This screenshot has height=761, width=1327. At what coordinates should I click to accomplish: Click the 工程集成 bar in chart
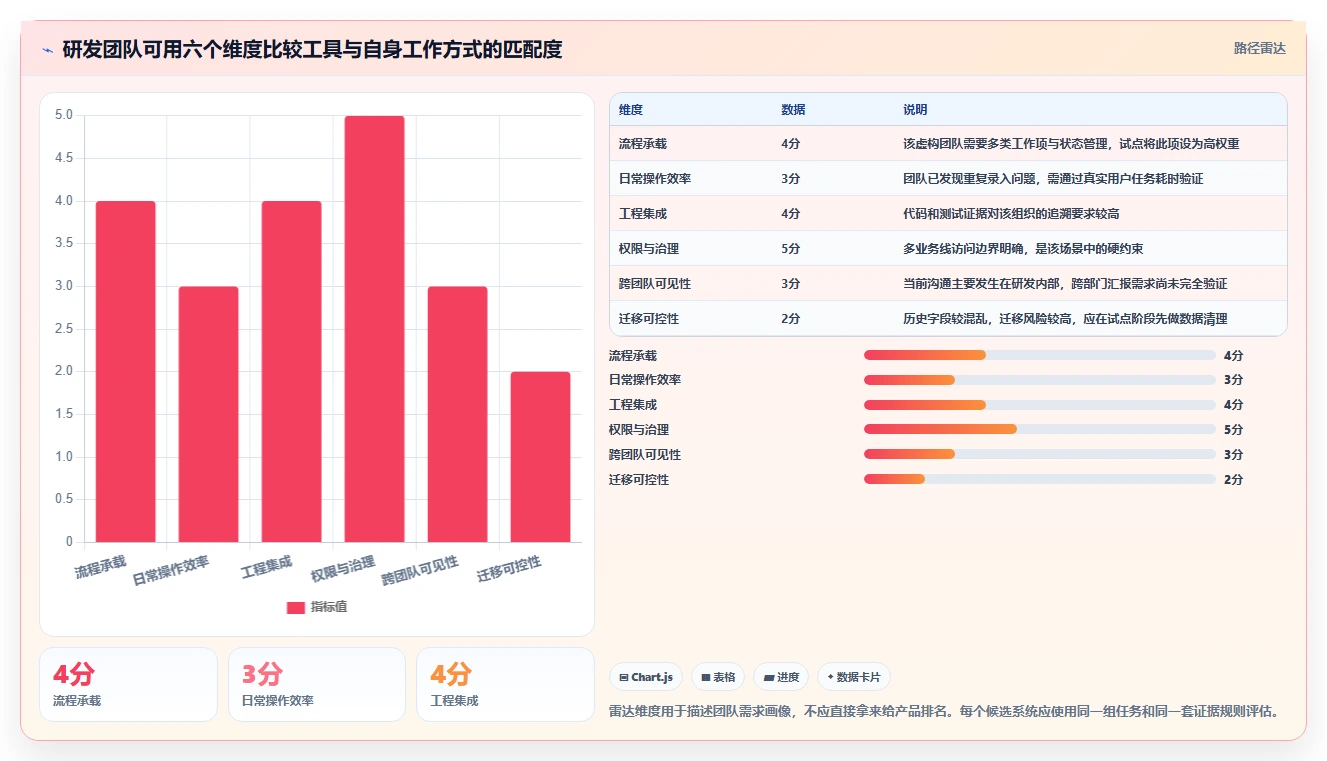292,372
